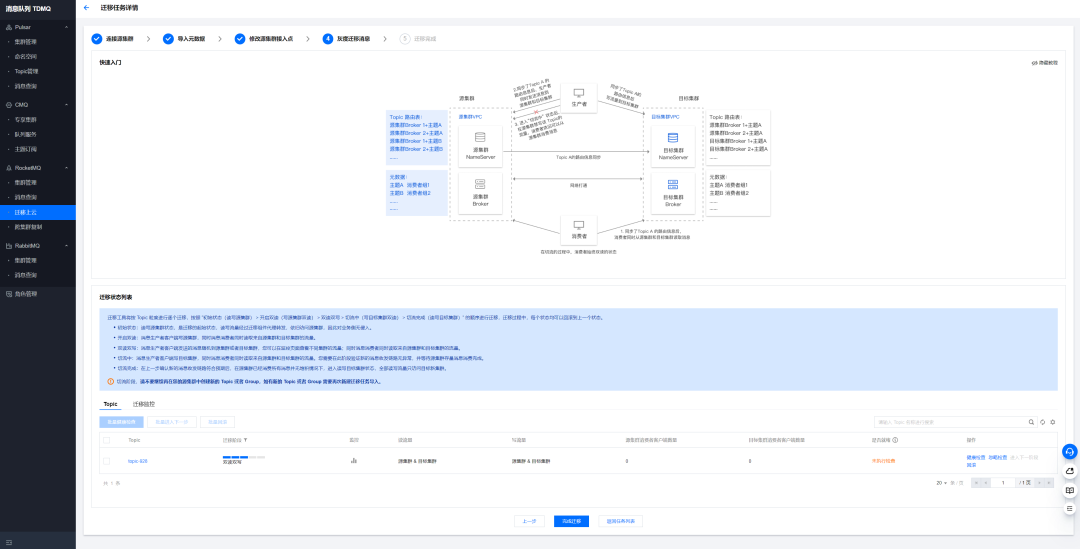Click the orange 未执行检查 status text
1080x549 pixels.
884,460
